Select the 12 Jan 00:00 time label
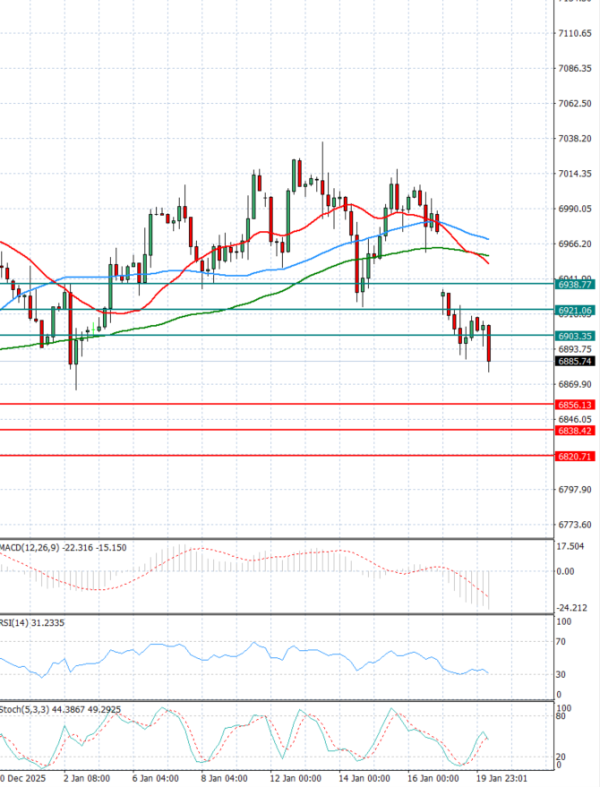 click(297, 776)
